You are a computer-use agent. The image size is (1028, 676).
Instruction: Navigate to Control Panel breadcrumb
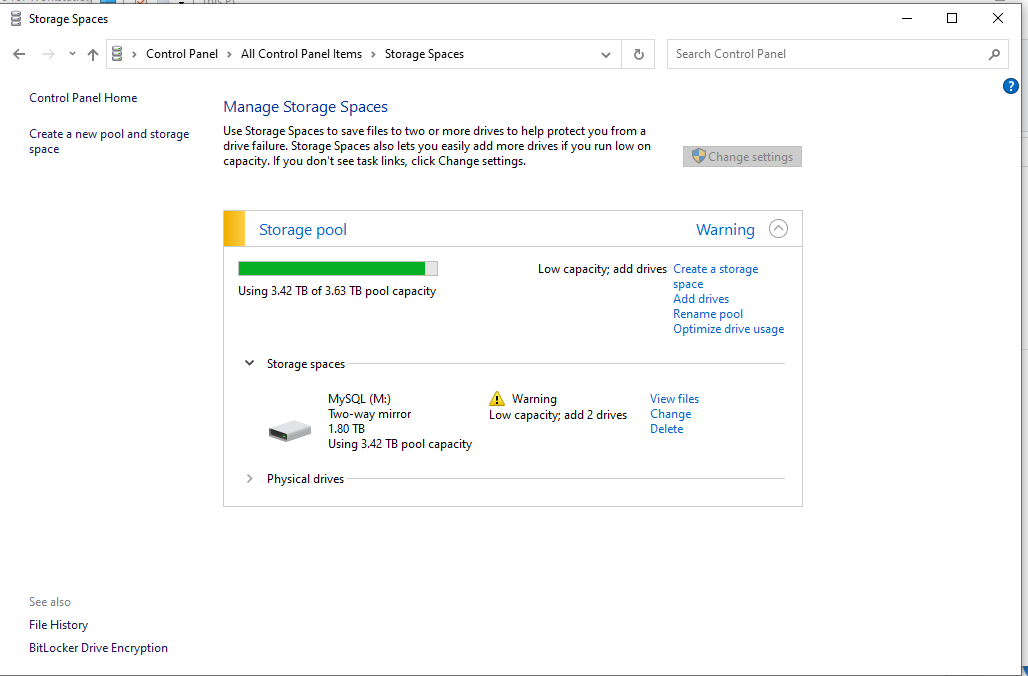pyautogui.click(x=181, y=54)
